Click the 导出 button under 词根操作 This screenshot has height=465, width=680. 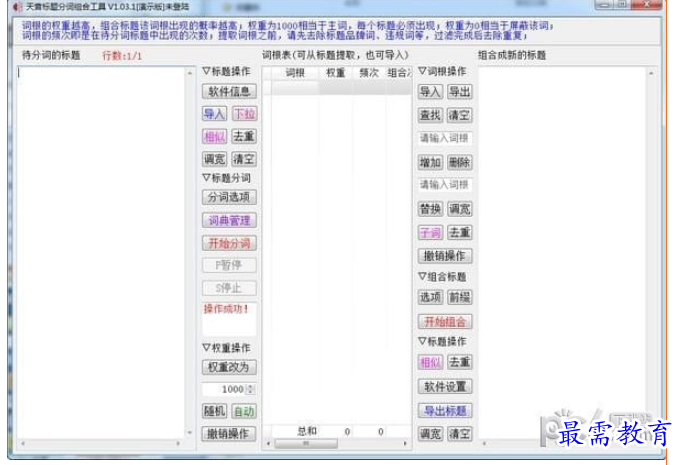pos(460,92)
